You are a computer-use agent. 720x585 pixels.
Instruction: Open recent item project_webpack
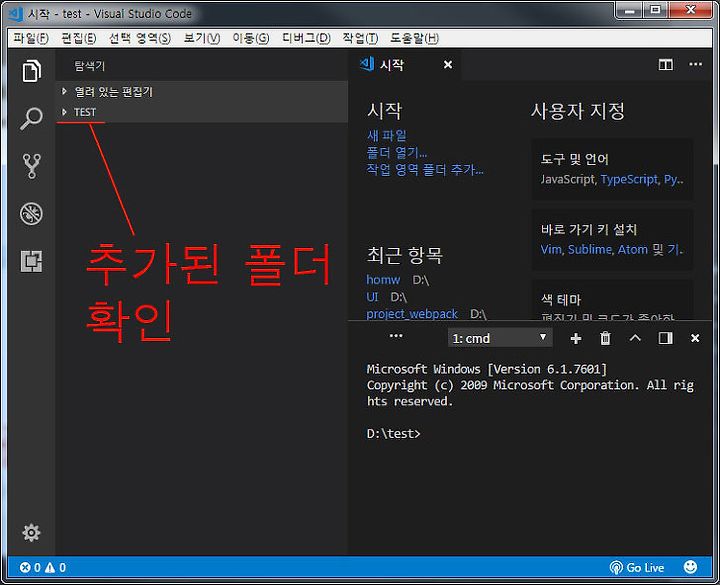pyautogui.click(x=412, y=314)
